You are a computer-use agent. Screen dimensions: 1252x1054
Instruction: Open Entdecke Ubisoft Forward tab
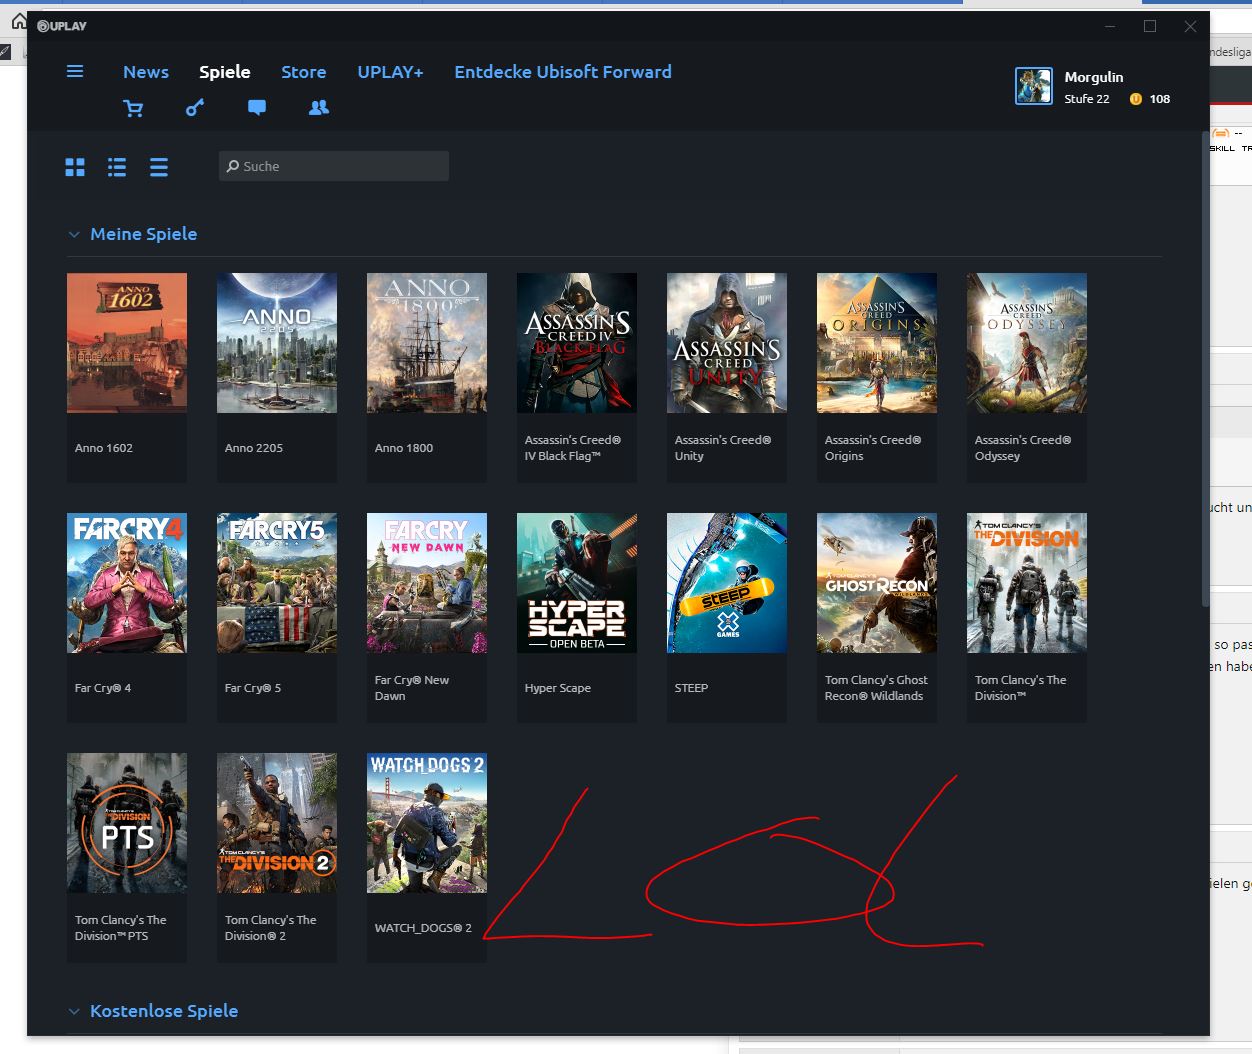[563, 72]
